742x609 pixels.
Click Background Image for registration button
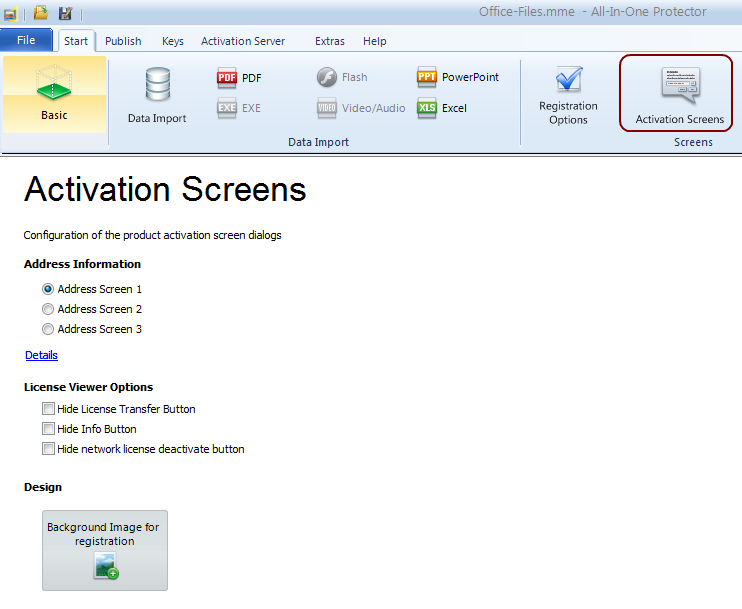(x=104, y=550)
